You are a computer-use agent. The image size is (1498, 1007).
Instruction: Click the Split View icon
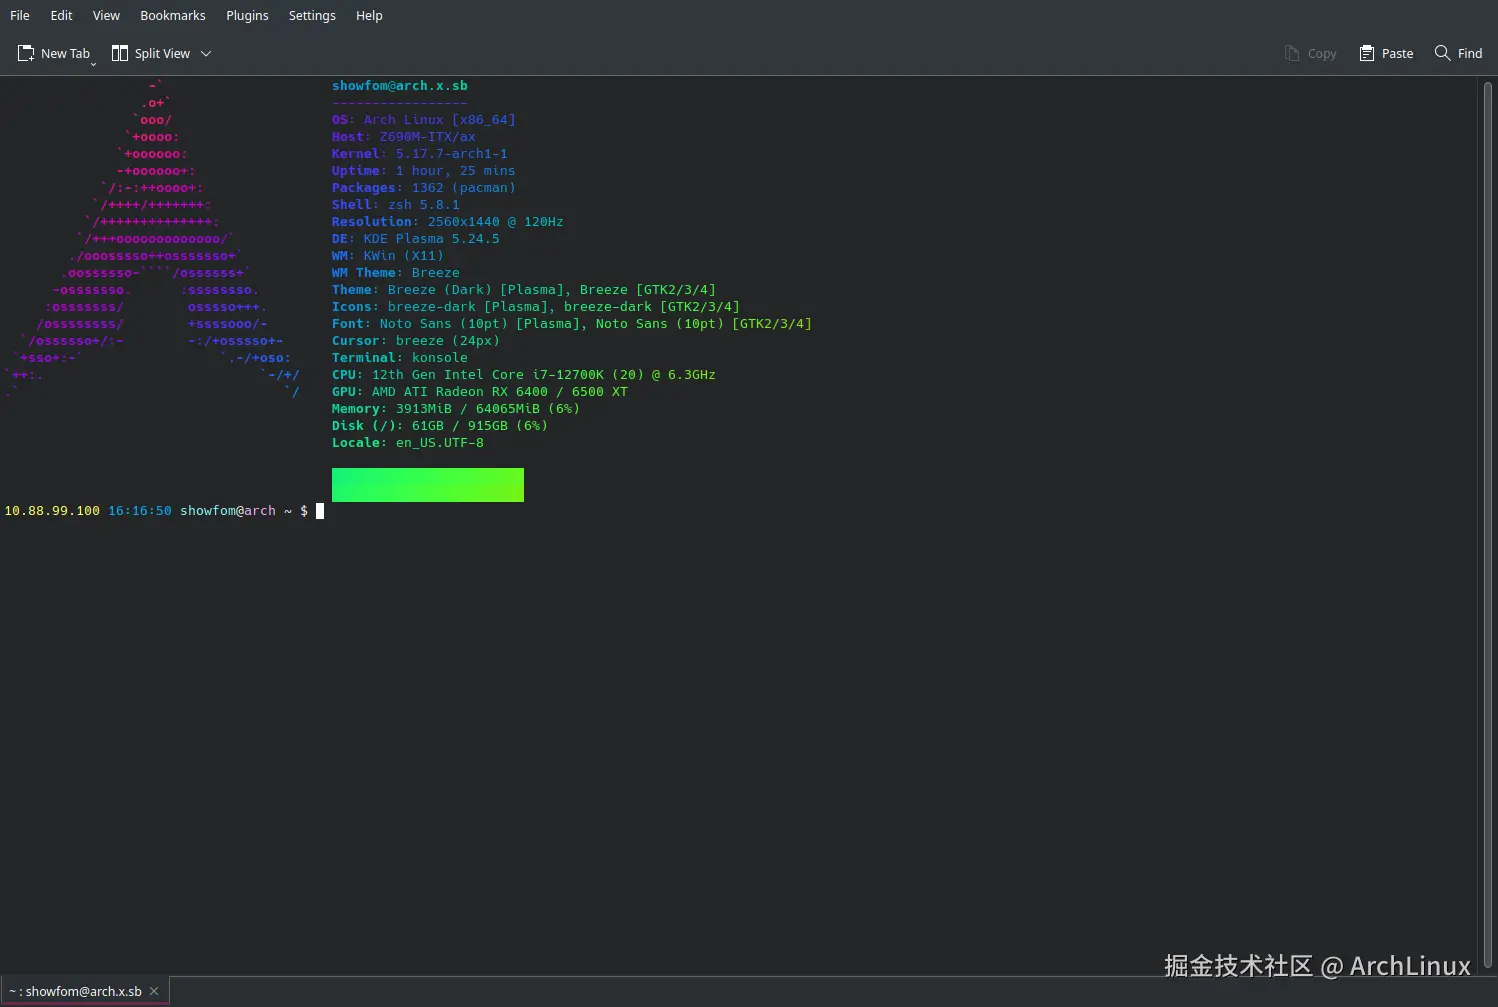(120, 53)
